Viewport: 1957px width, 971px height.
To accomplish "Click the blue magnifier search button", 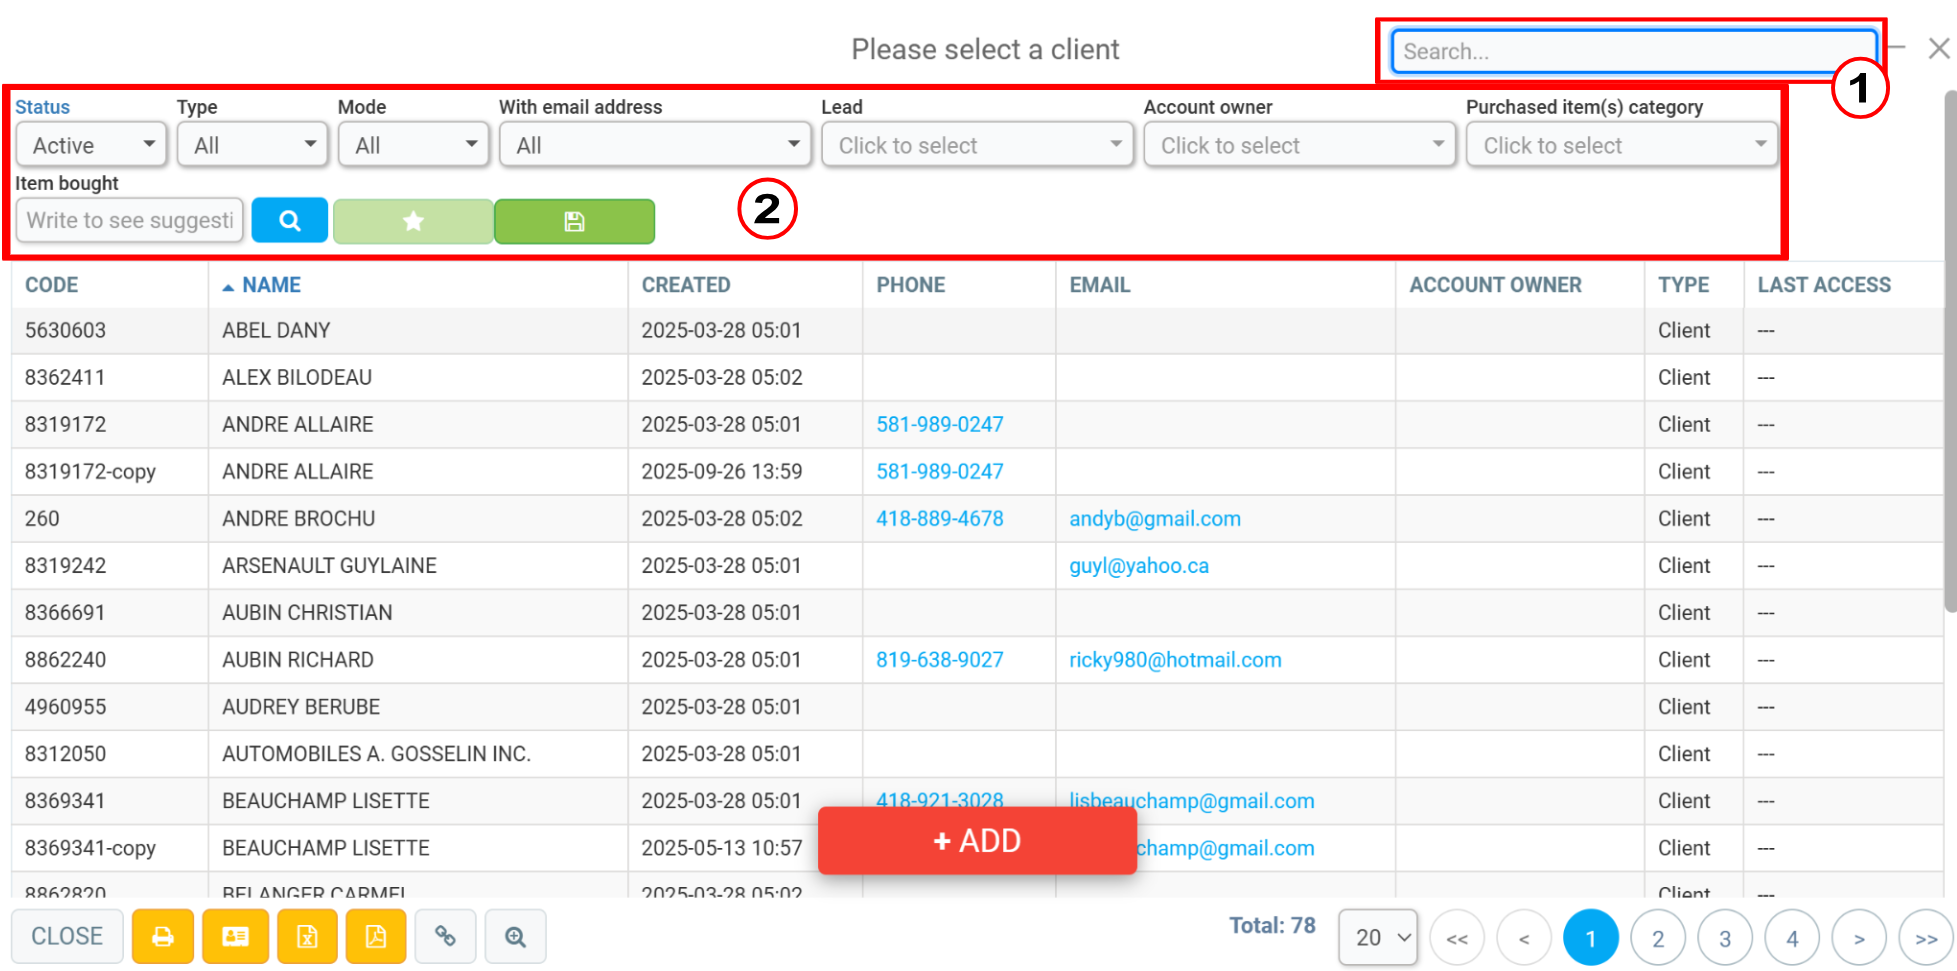I will coord(289,220).
